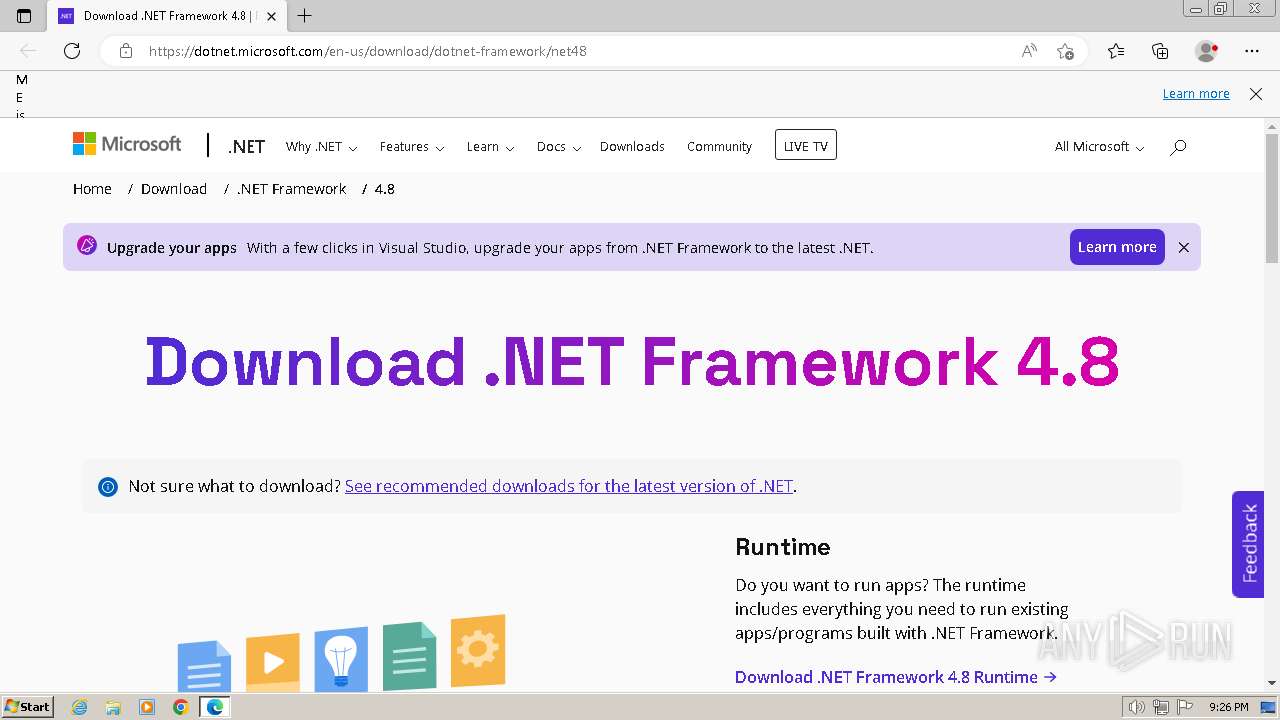Viewport: 1280px width, 720px height.
Task: Close the top notification bar
Action: (x=1256, y=94)
